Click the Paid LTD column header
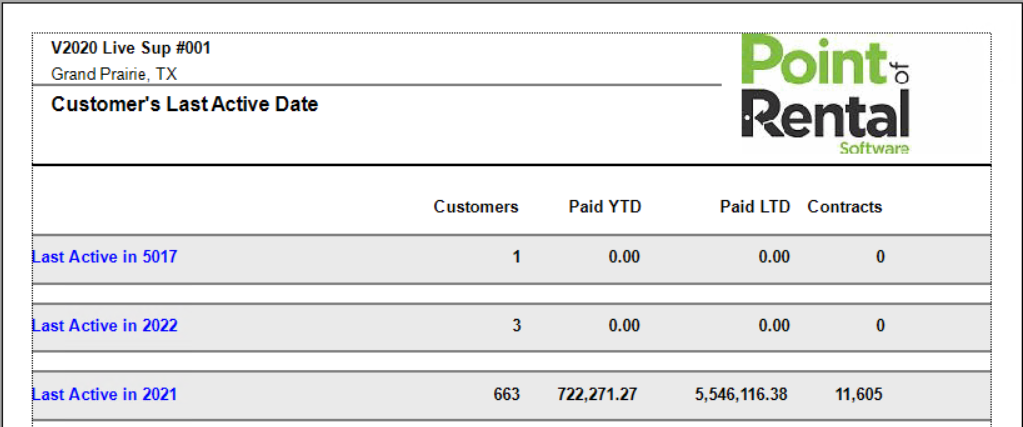The height and width of the screenshot is (427, 1023). coord(755,207)
